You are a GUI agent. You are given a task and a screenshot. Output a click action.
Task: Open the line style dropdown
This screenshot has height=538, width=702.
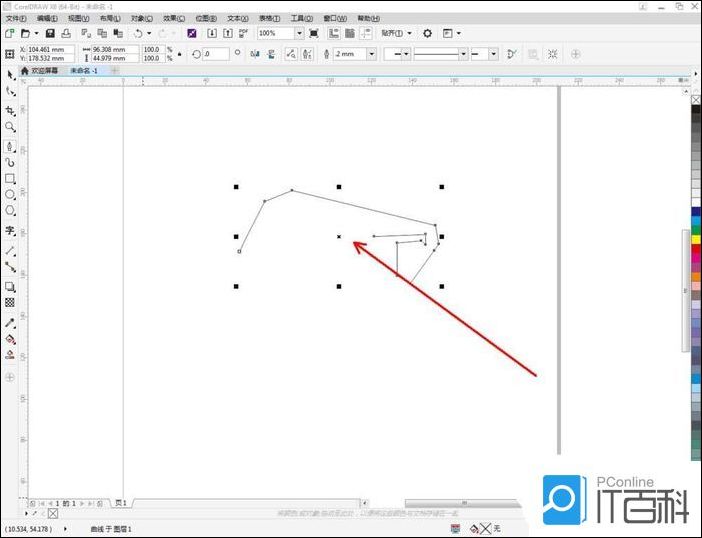(x=463, y=54)
